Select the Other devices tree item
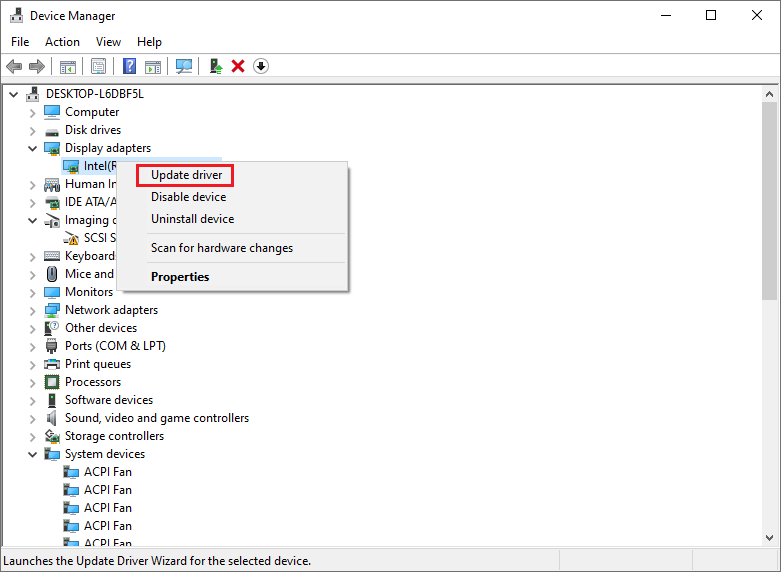781x572 pixels. [101, 328]
